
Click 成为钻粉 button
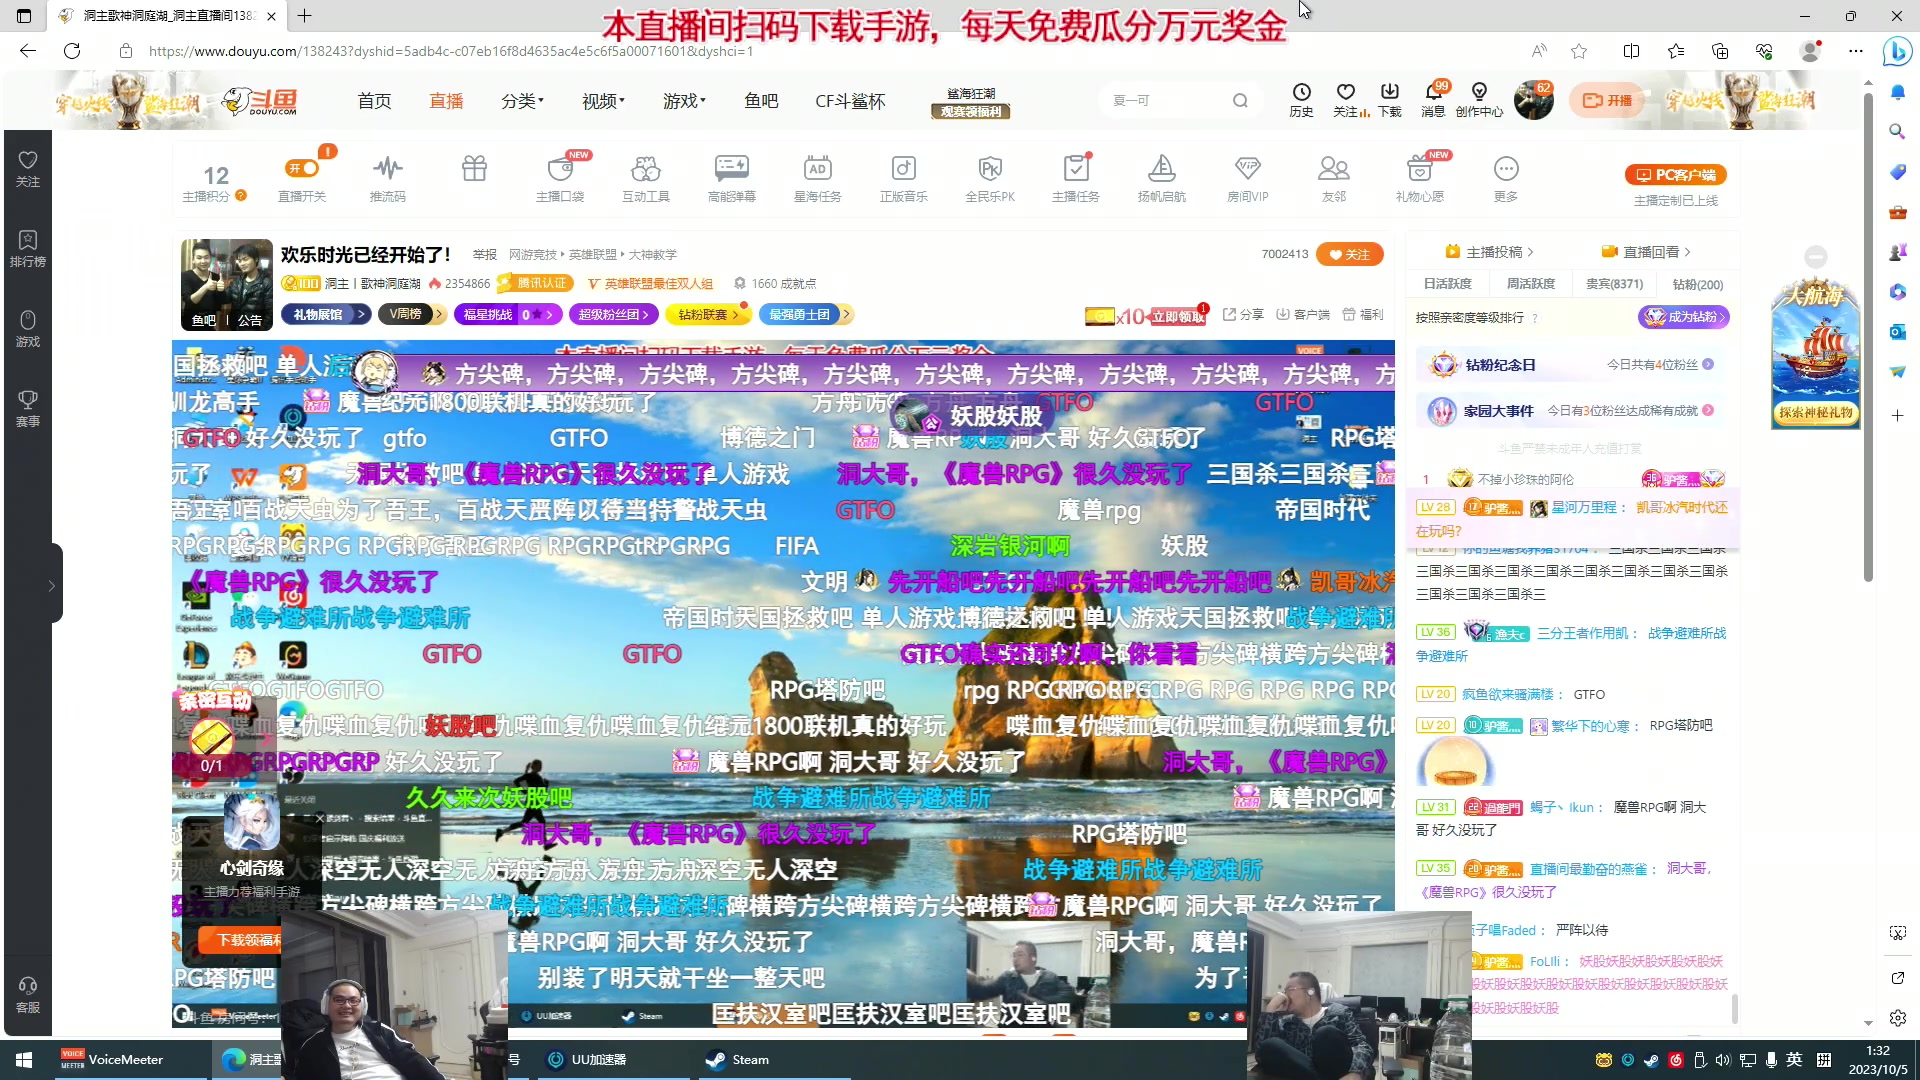pos(1684,317)
